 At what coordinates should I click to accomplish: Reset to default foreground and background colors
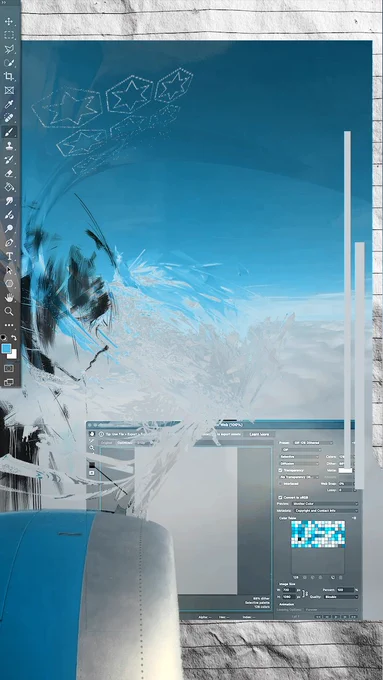[4, 337]
